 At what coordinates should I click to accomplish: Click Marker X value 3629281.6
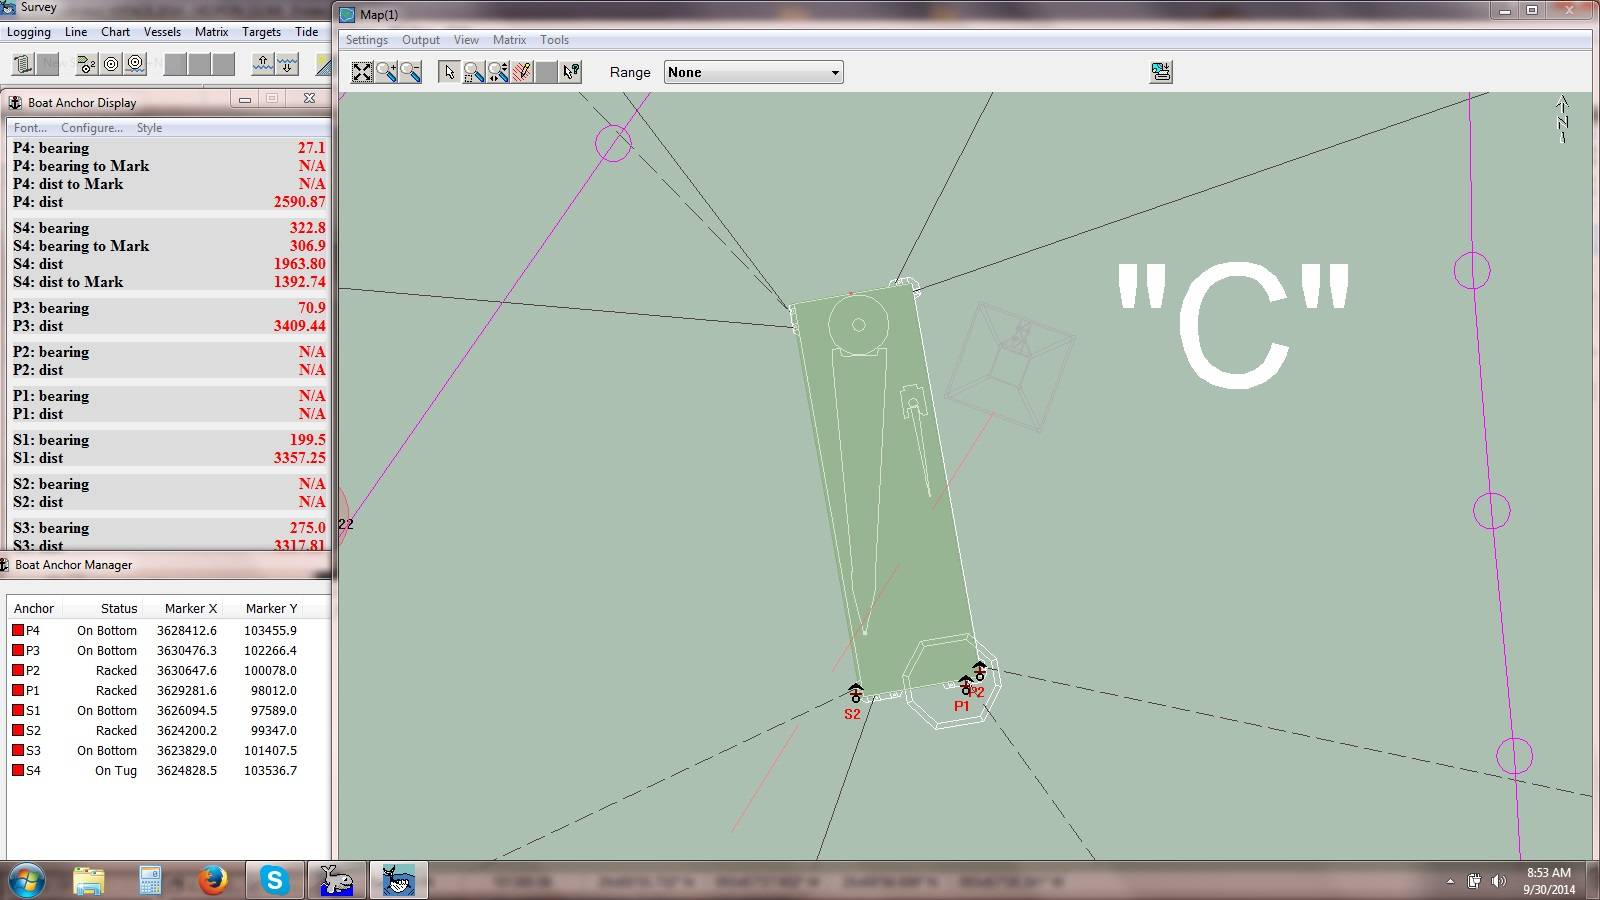tap(186, 691)
